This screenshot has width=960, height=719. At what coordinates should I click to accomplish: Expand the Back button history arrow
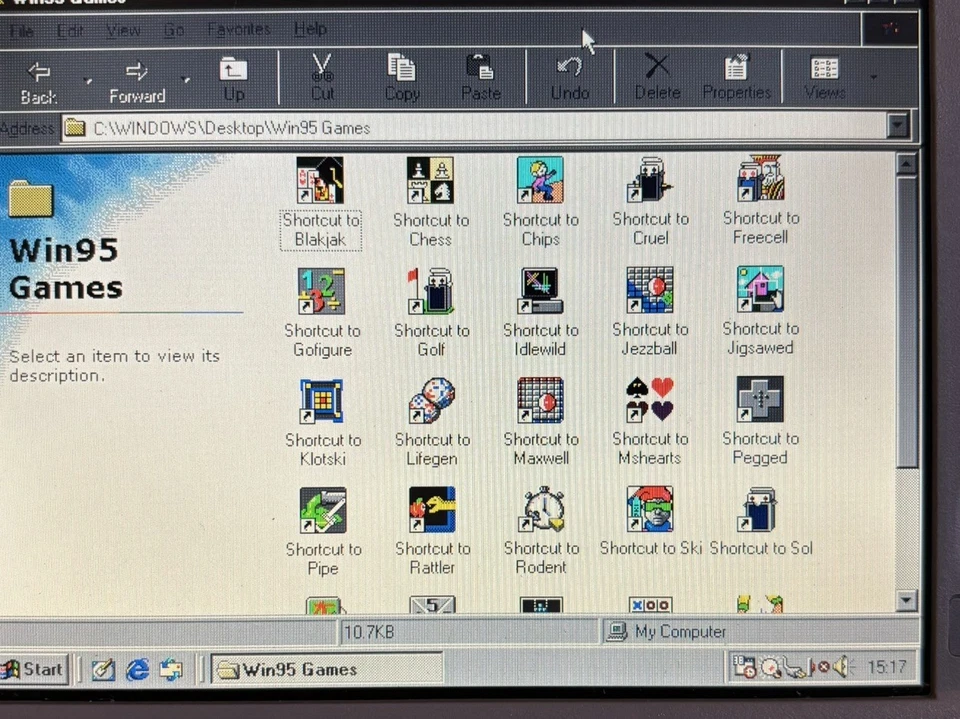[x=86, y=80]
